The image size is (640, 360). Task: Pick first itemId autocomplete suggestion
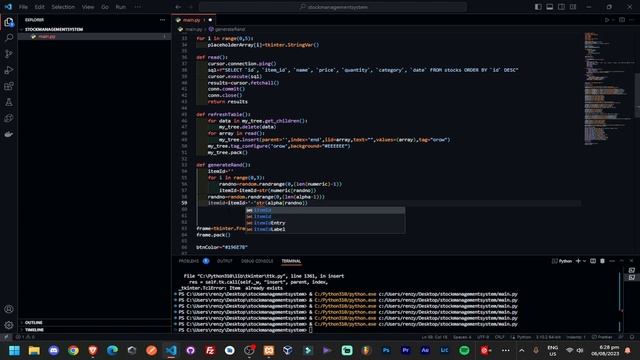coord(325,210)
